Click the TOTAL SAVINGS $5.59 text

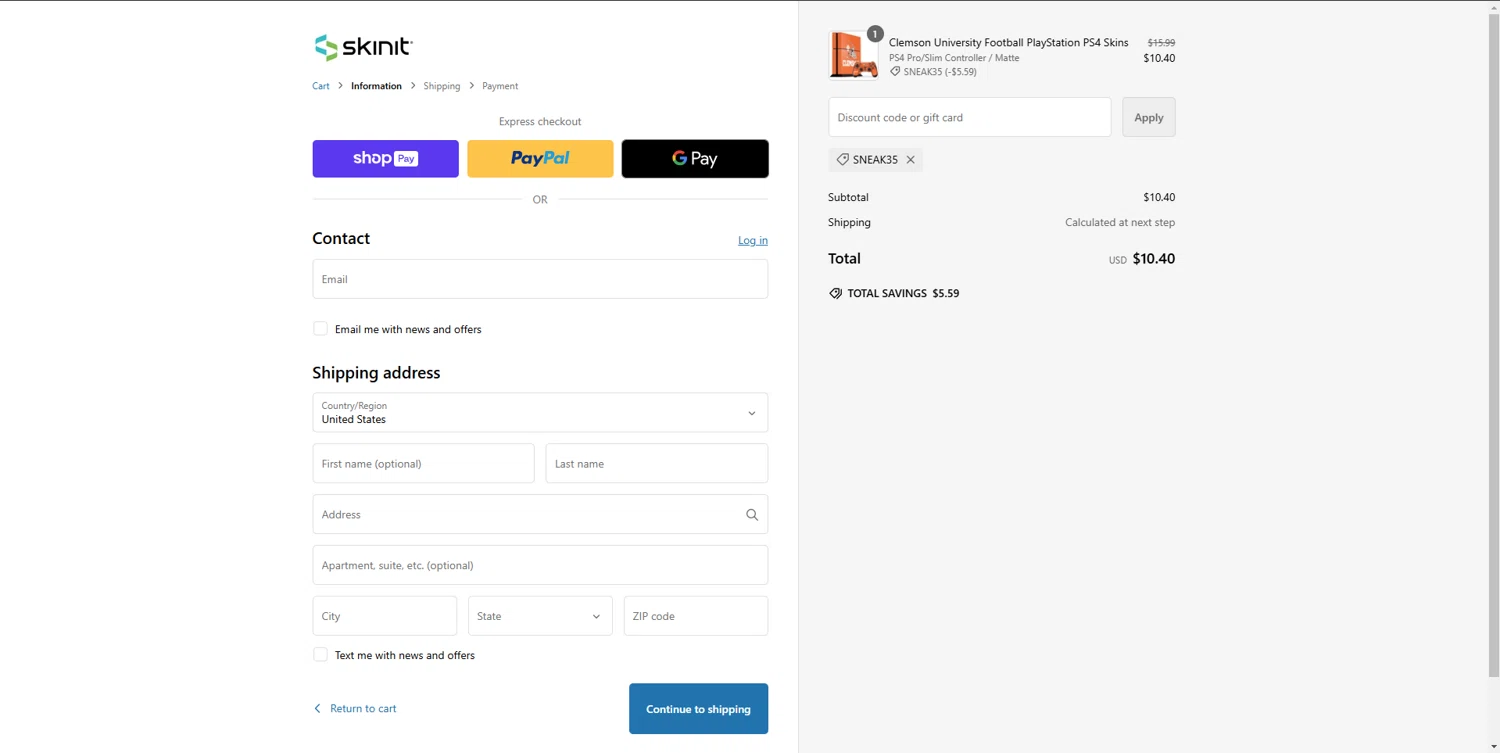(x=903, y=294)
